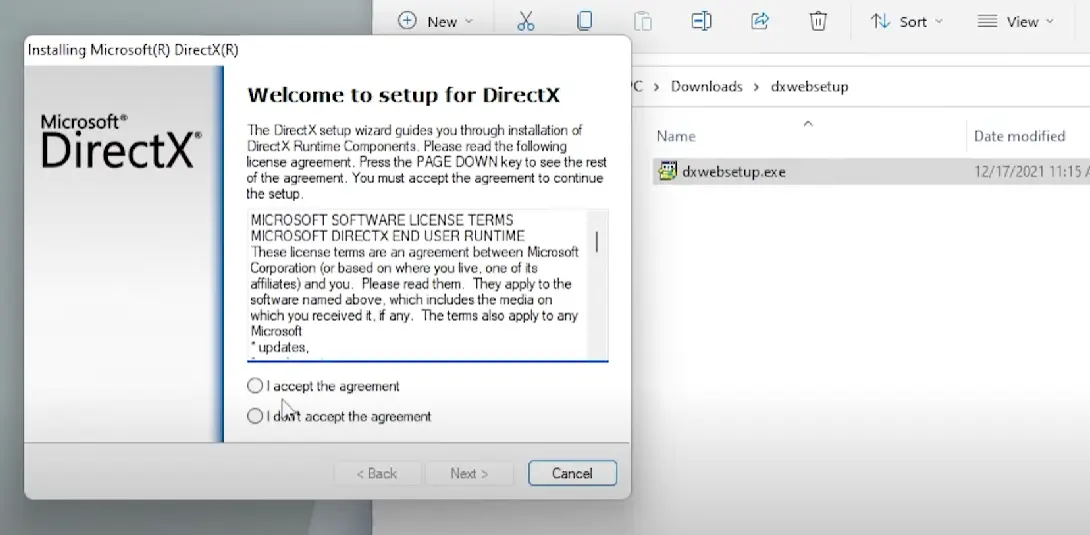
Task: Sort files by the Name column header
Action: (x=676, y=136)
